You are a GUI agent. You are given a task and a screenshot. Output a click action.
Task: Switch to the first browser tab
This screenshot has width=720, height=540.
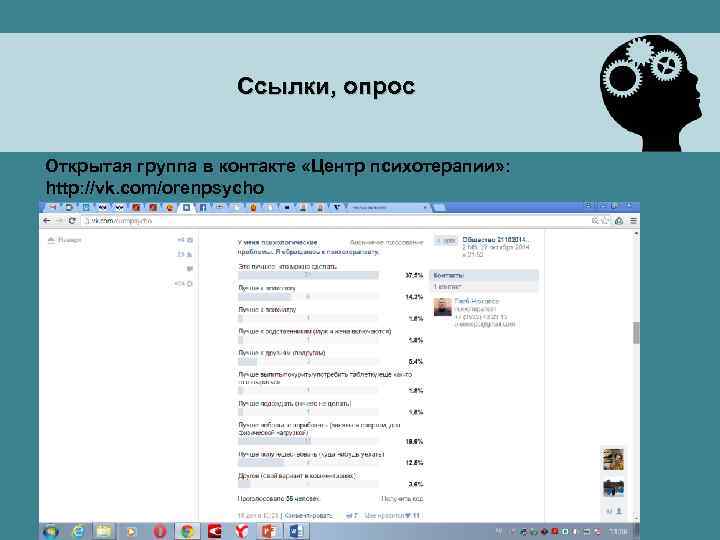coord(52,208)
